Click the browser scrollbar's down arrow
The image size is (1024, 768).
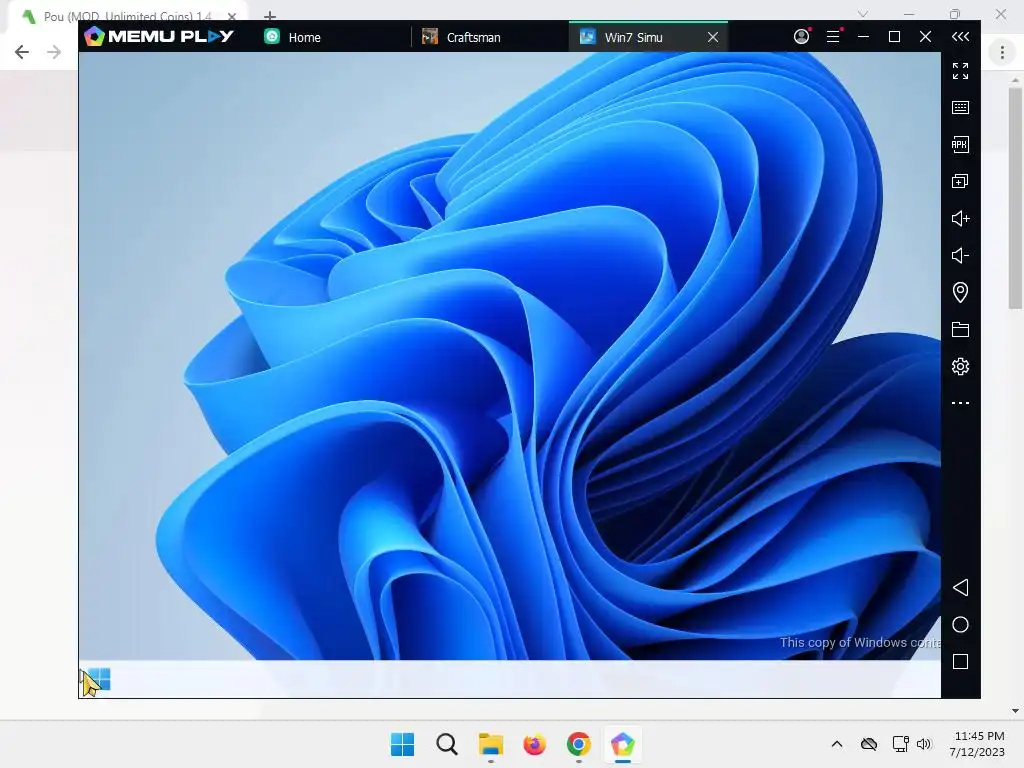coord(1015,711)
